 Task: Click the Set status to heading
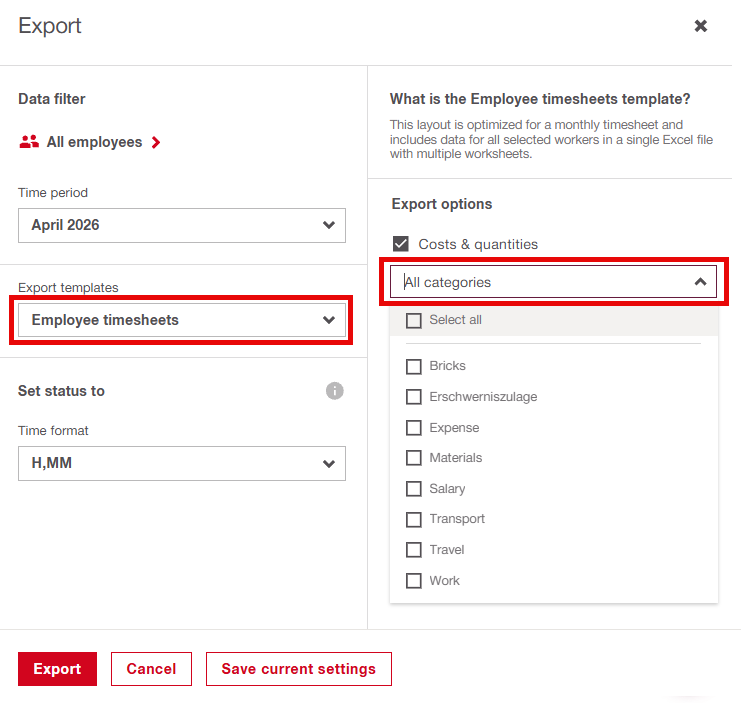click(61, 391)
